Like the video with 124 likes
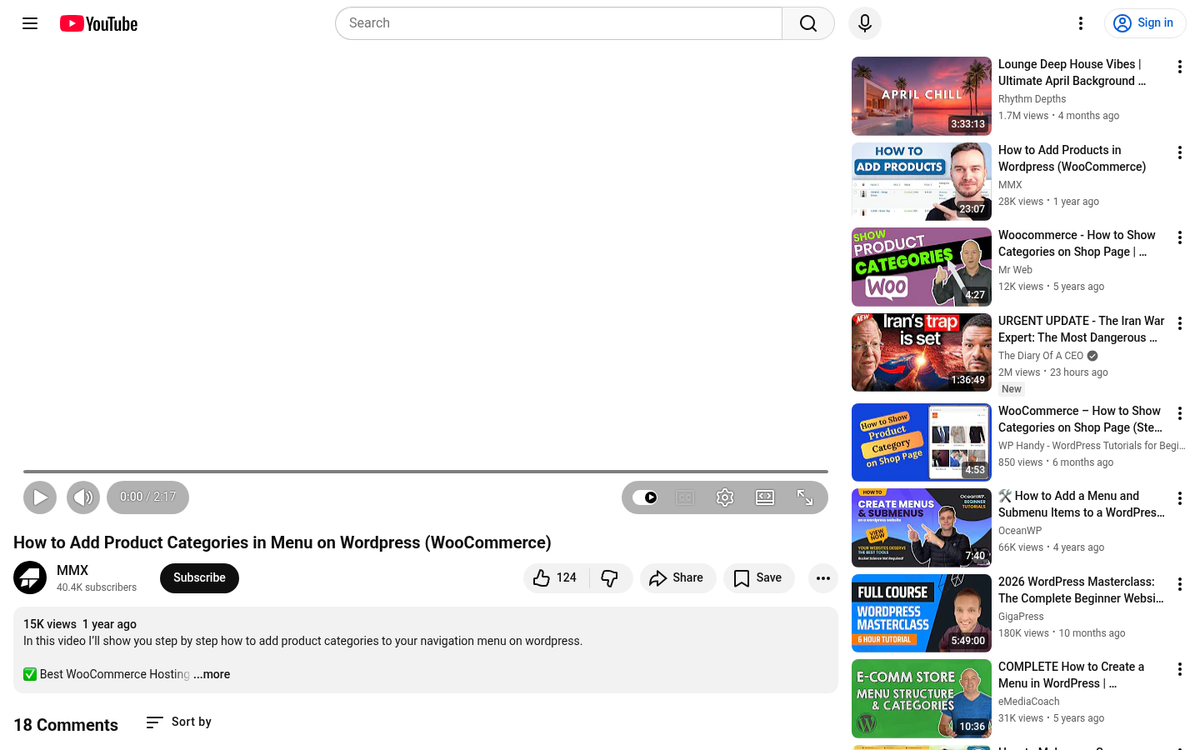The image size is (1200, 750). tap(555, 578)
